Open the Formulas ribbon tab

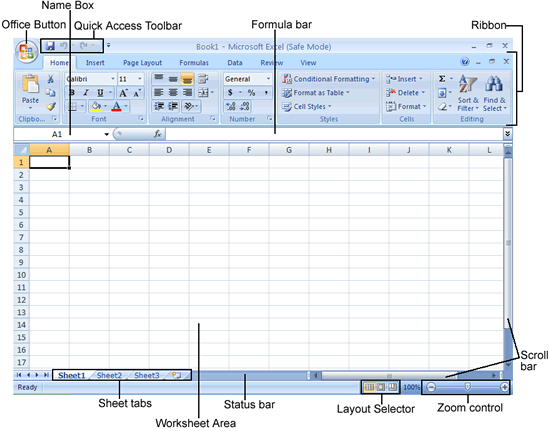pos(194,63)
